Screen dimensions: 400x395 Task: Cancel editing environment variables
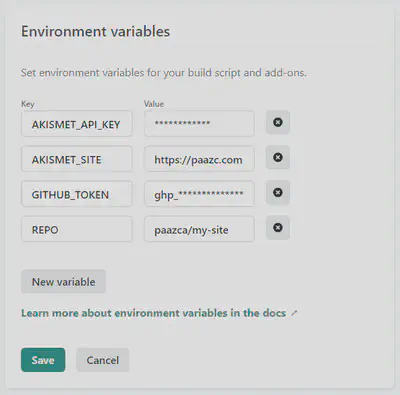tap(103, 360)
